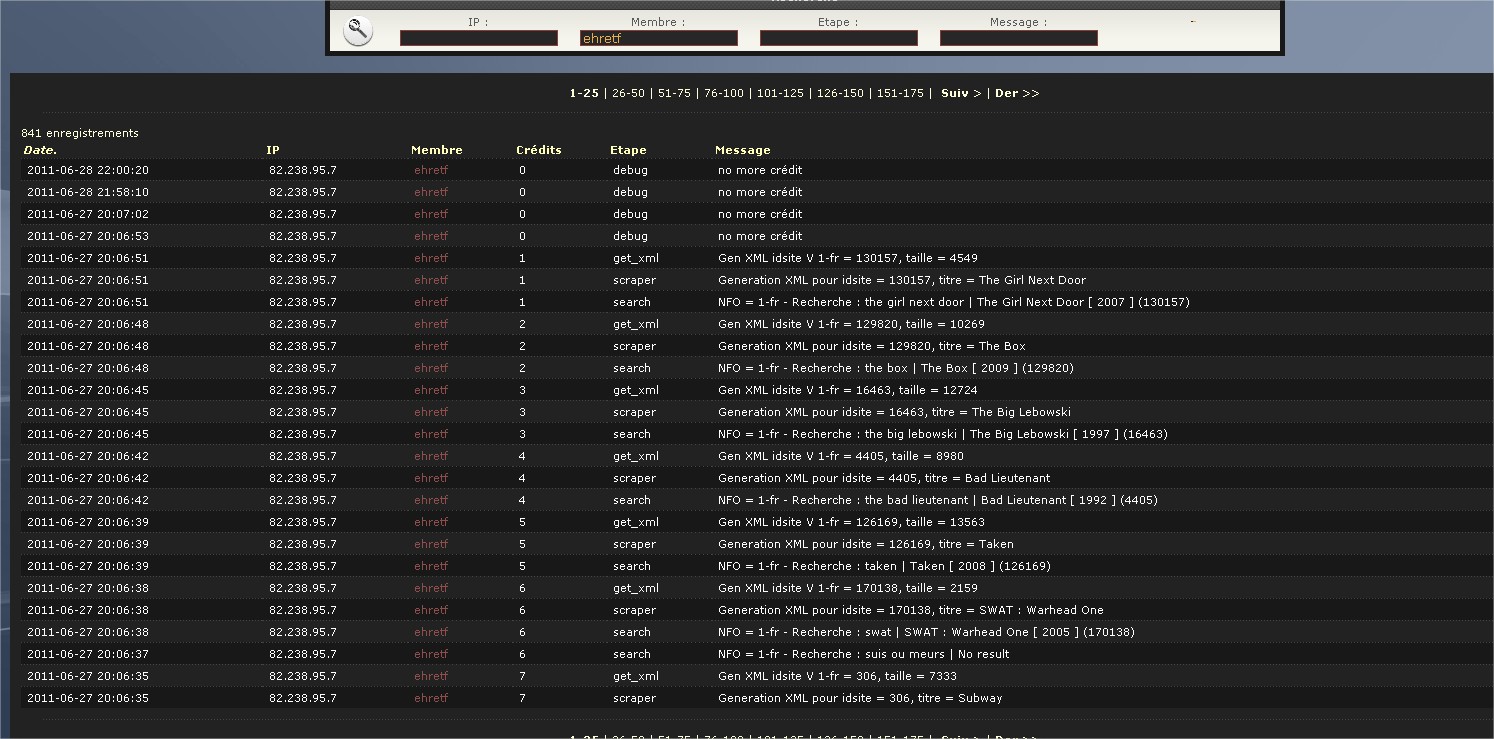
Task: Click message 'Gen XML idsite V 1-fr = 4405, taille = 8980'
Action: coord(841,456)
